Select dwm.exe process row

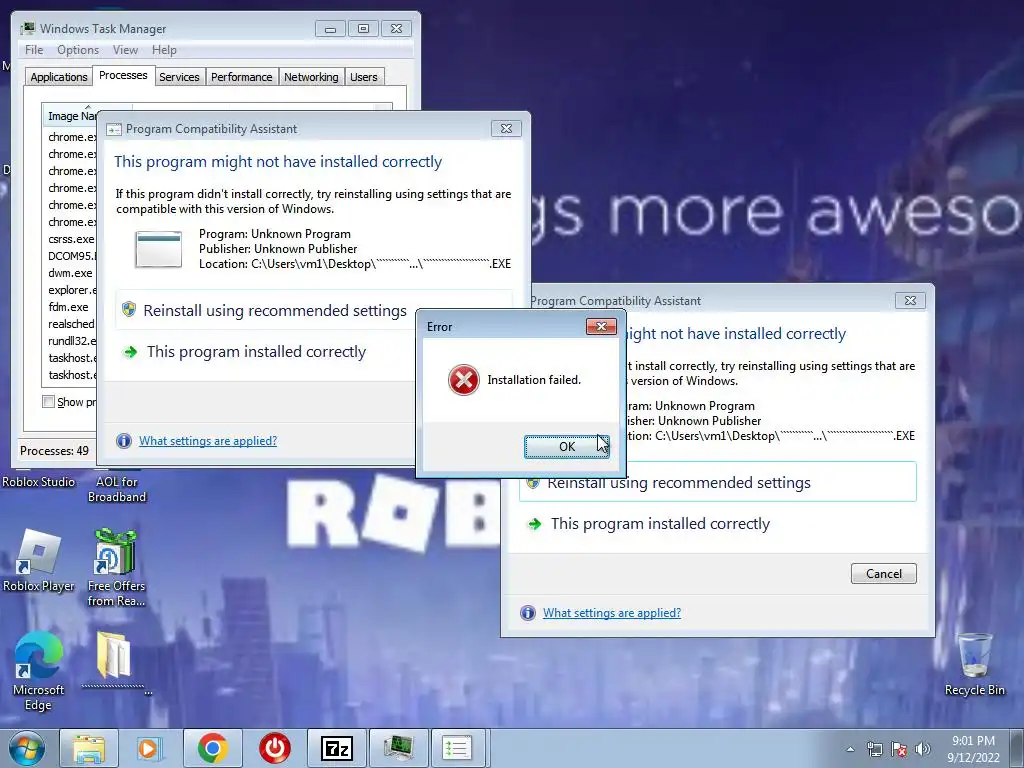coord(71,273)
